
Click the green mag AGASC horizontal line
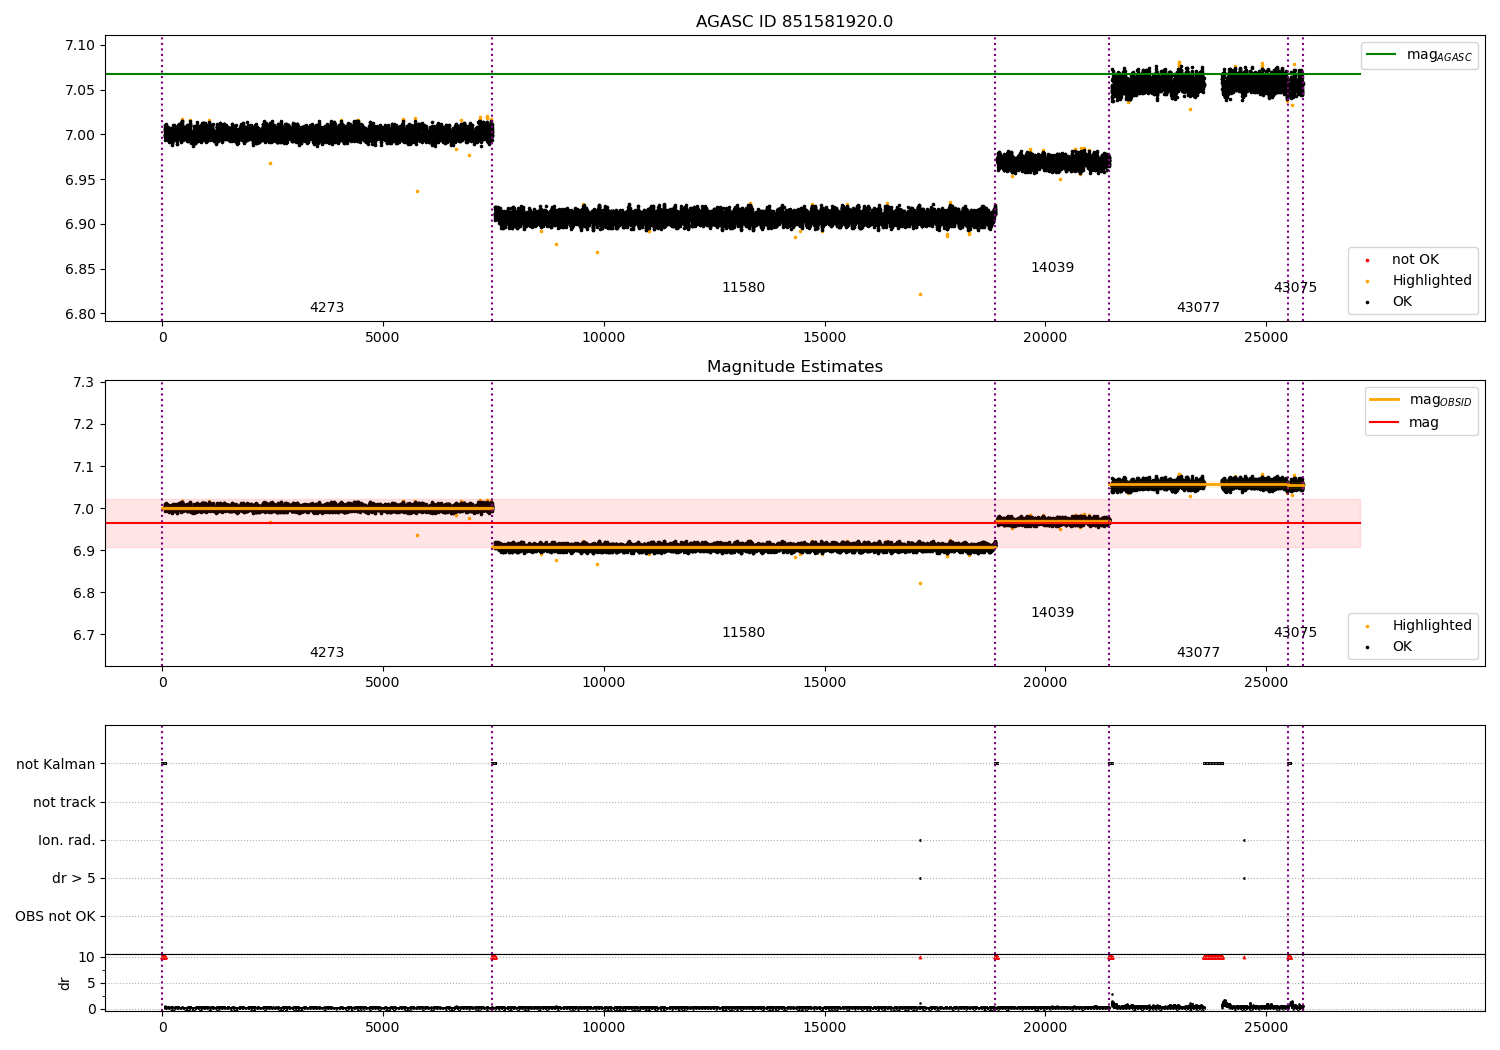[x=732, y=74]
